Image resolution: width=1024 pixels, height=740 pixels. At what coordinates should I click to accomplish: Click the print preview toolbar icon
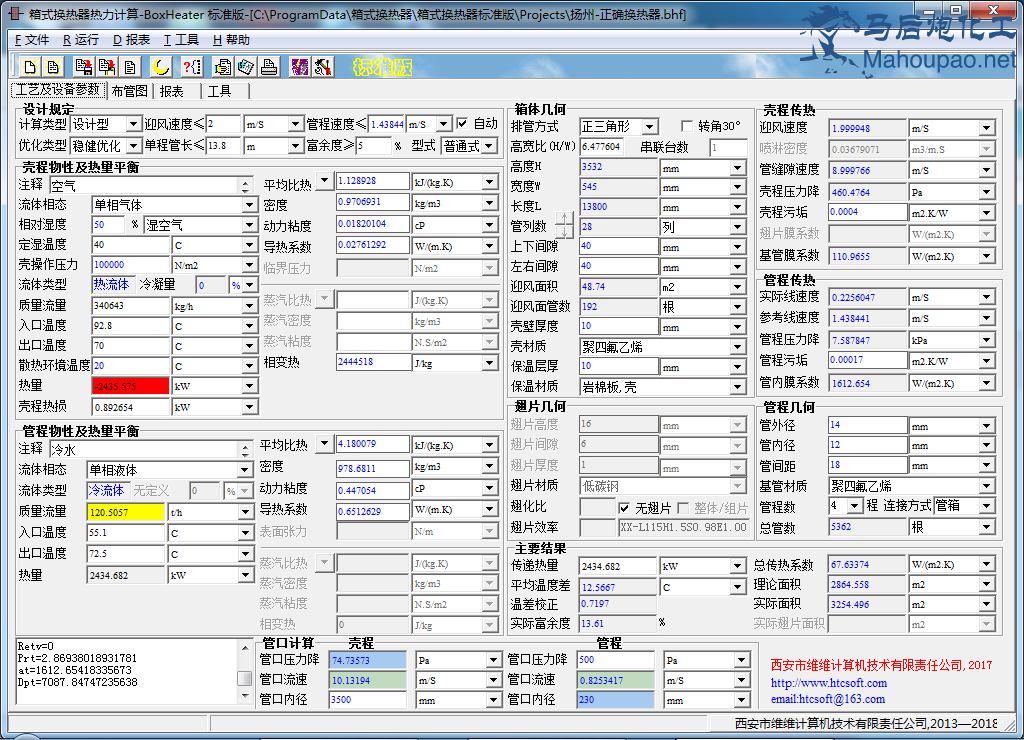pyautogui.click(x=223, y=67)
